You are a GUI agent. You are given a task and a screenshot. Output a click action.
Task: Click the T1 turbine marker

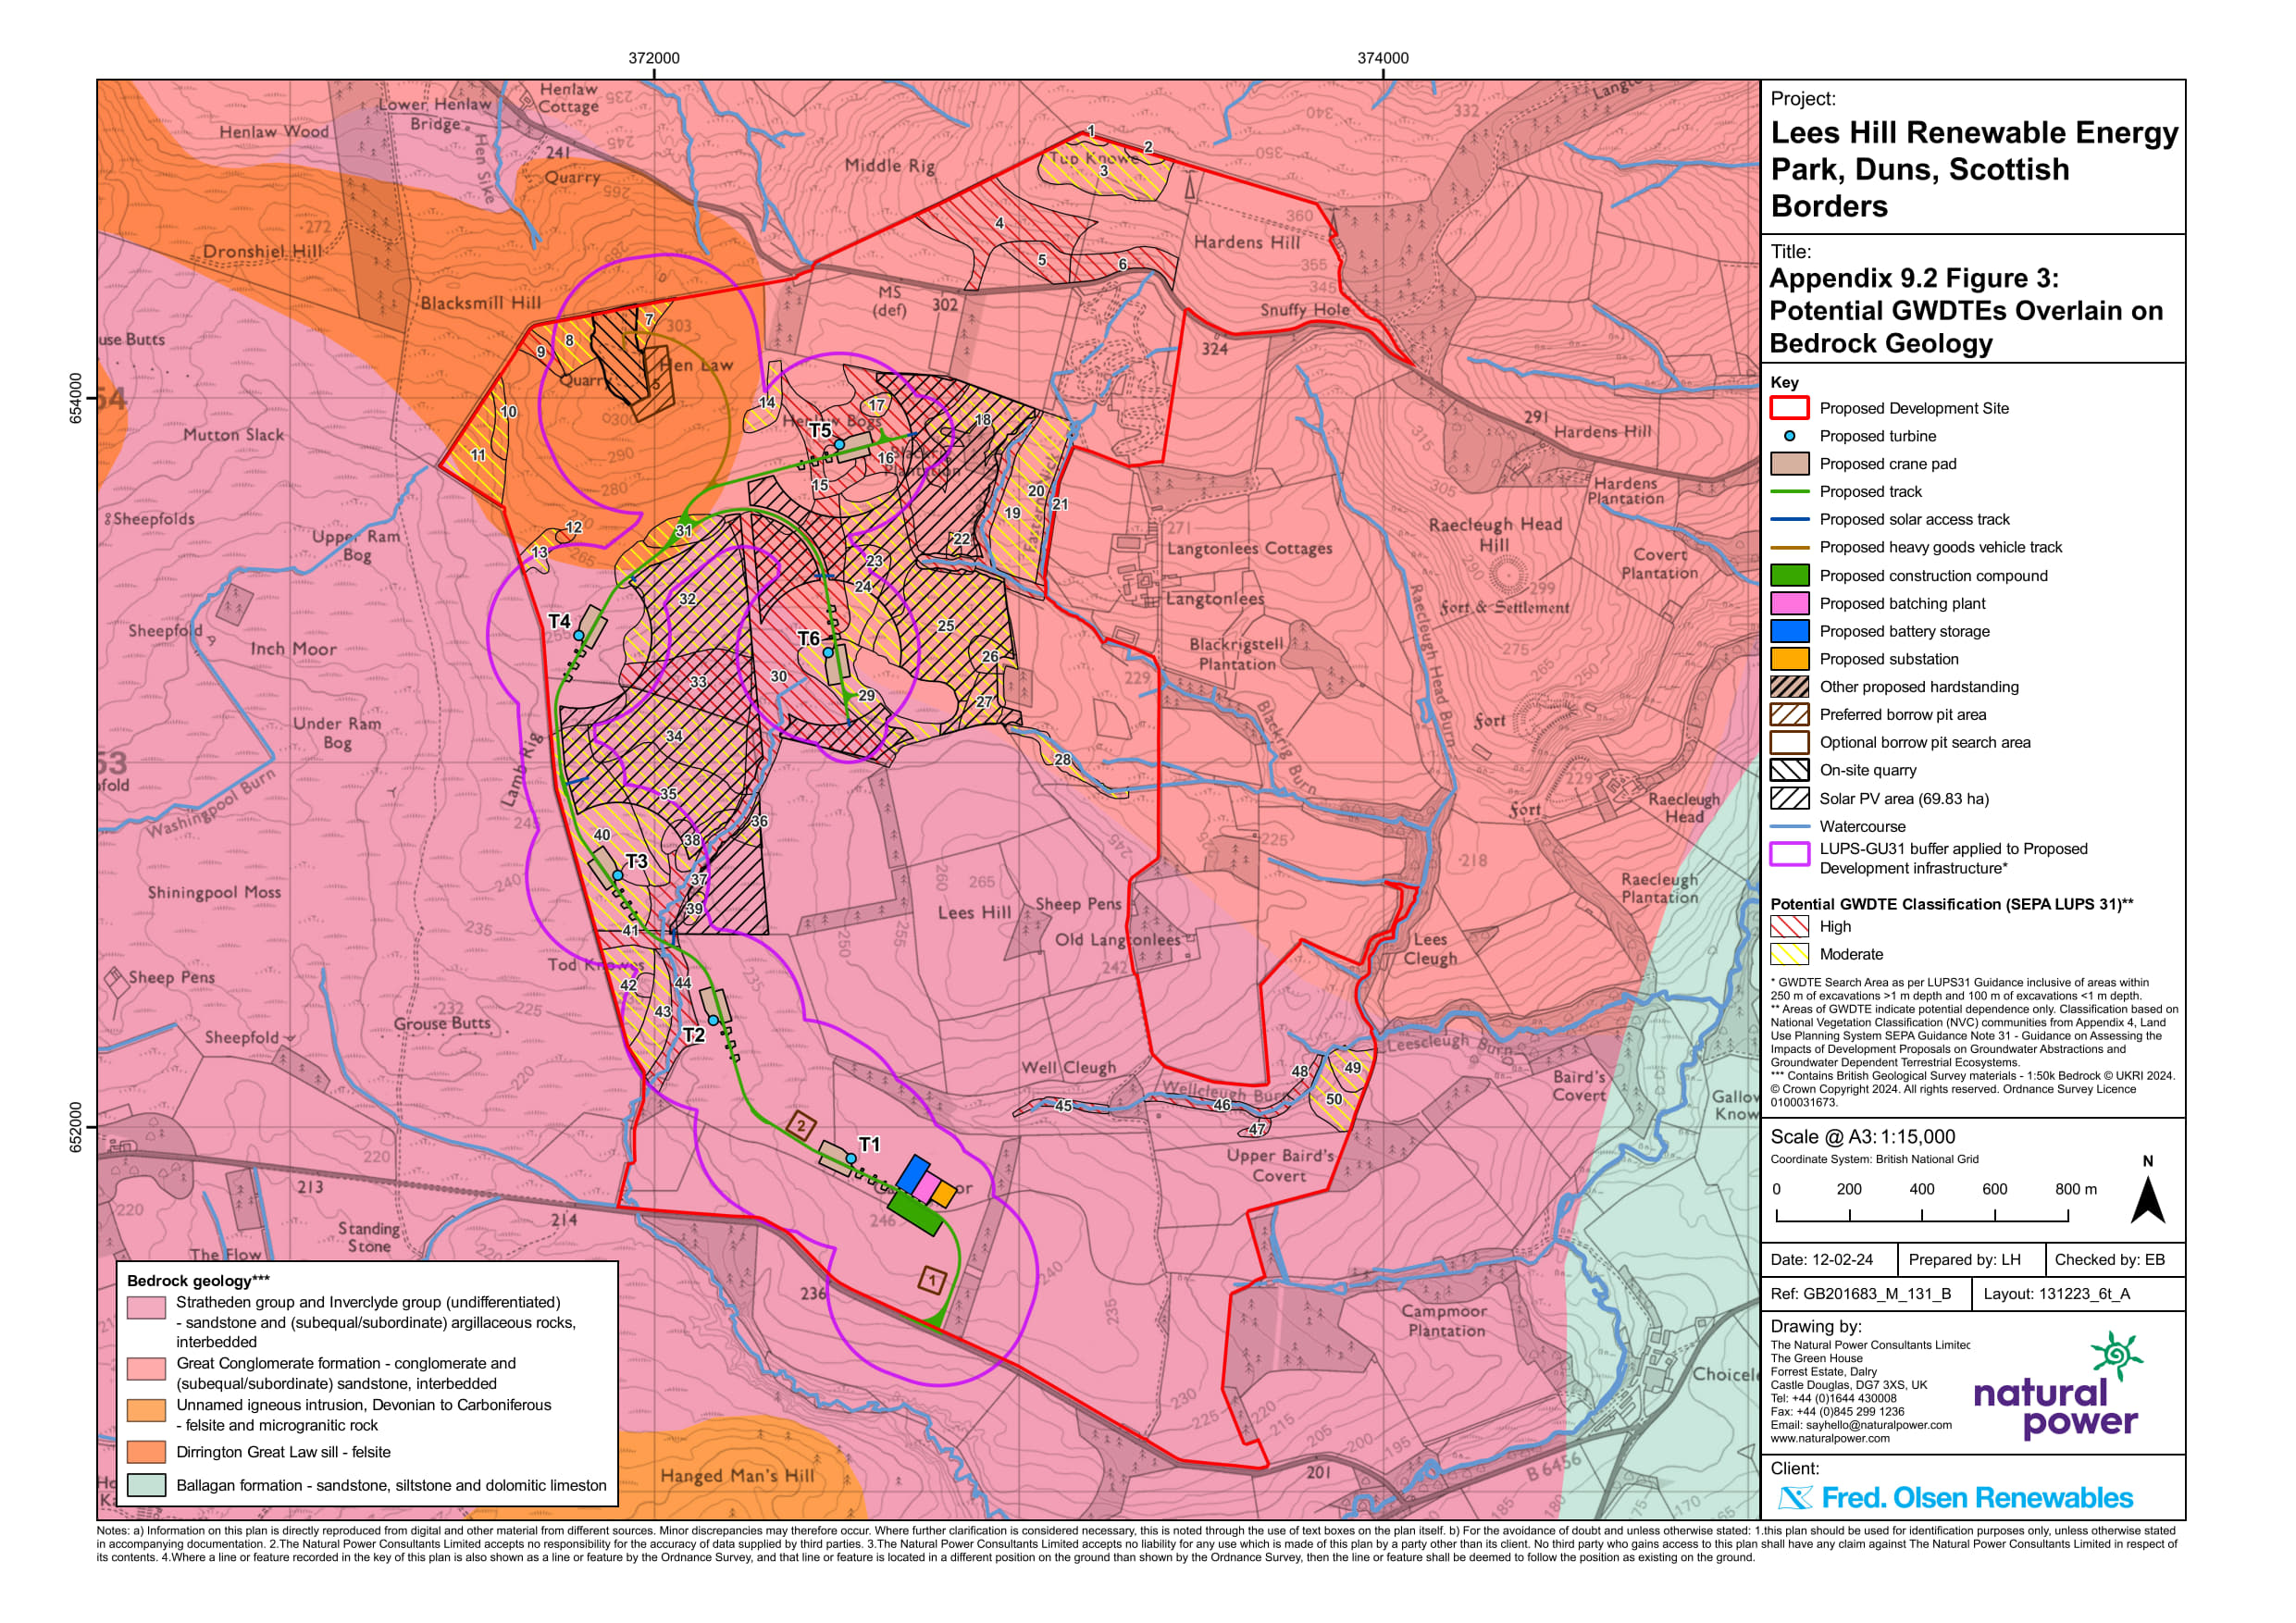[851, 1158]
